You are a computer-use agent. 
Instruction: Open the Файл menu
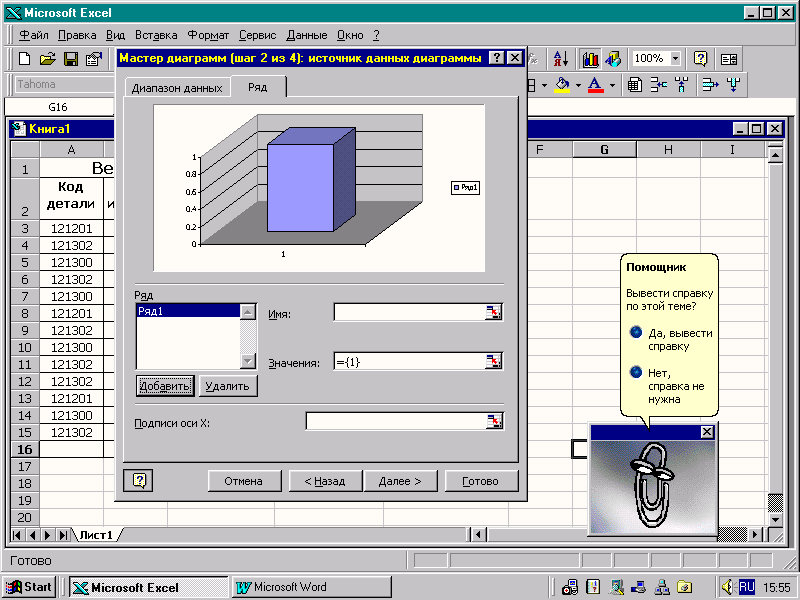pyautogui.click(x=34, y=35)
